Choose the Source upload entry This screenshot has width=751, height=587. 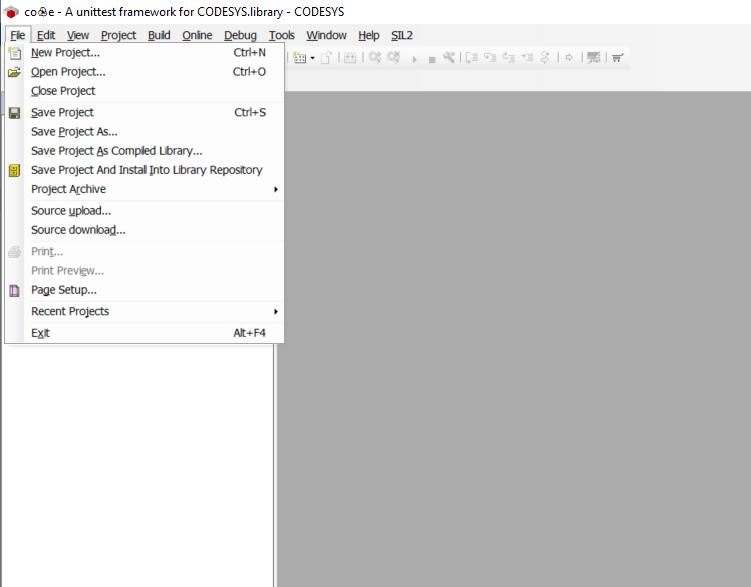coord(71,211)
